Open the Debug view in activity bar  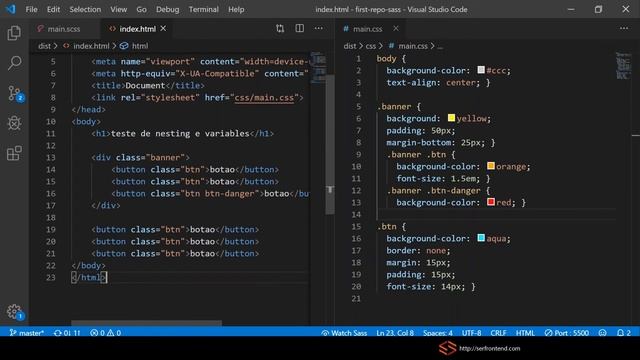[14, 123]
